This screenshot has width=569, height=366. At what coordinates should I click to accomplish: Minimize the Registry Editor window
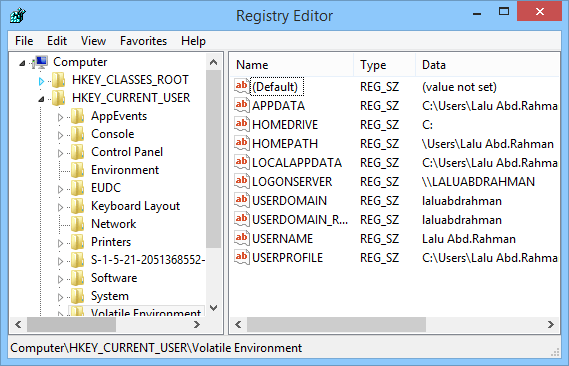click(x=477, y=13)
